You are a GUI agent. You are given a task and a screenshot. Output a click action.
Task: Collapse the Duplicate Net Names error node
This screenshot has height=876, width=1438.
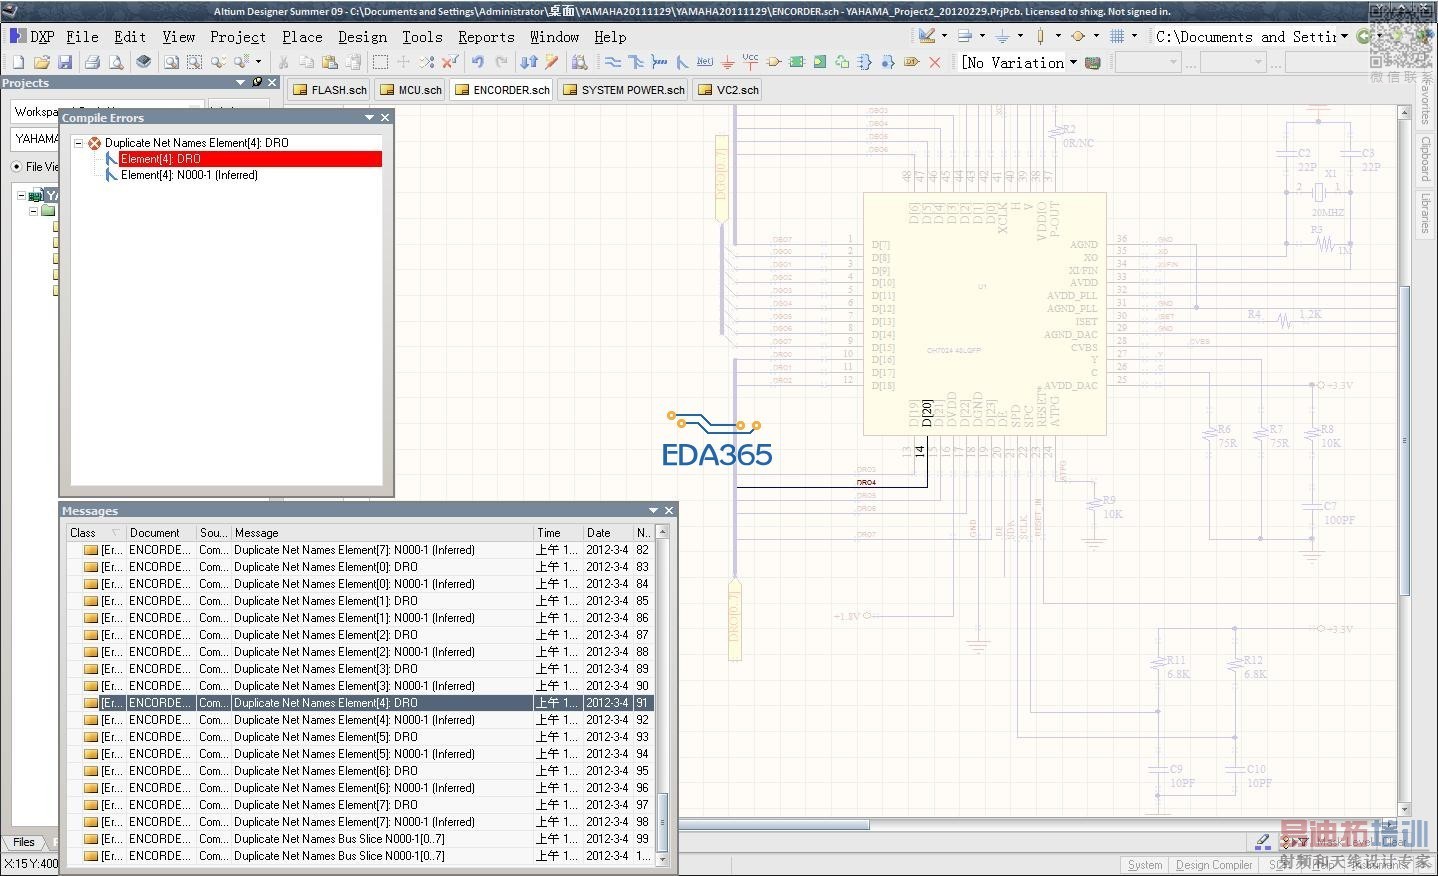pyautogui.click(x=79, y=143)
